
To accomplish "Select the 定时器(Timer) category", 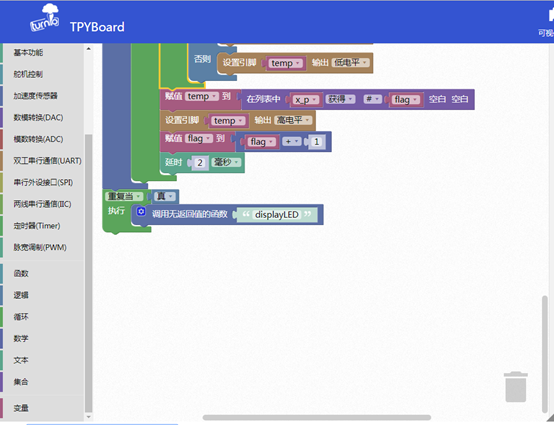I will pos(37,225).
